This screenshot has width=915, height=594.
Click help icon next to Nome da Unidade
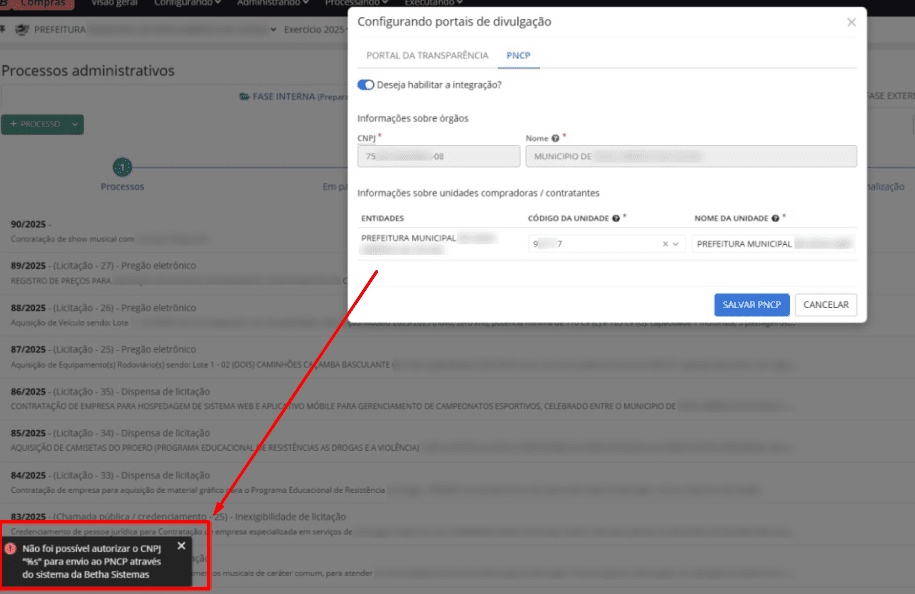click(x=776, y=217)
